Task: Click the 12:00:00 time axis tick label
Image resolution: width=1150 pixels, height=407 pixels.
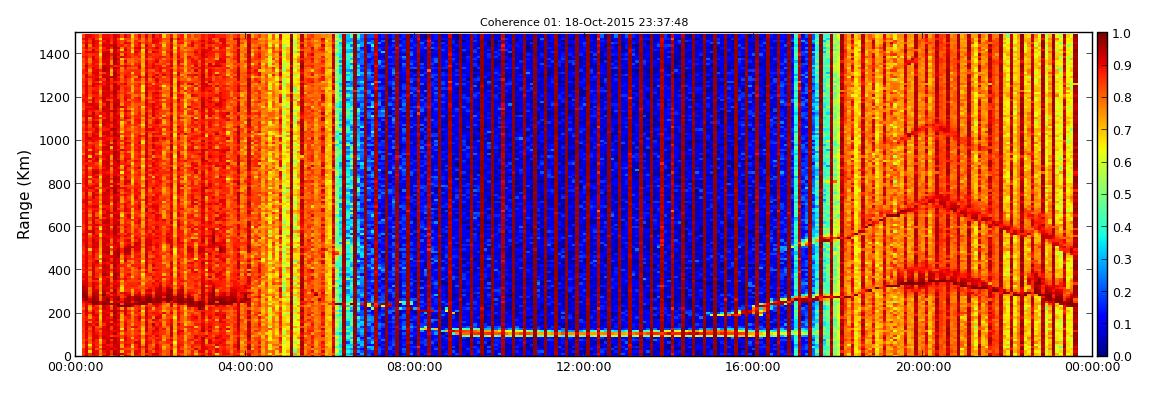Action: coord(582,367)
